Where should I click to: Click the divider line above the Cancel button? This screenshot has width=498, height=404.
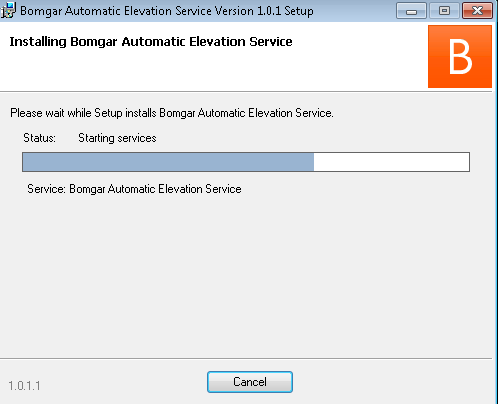pyautogui.click(x=246, y=359)
